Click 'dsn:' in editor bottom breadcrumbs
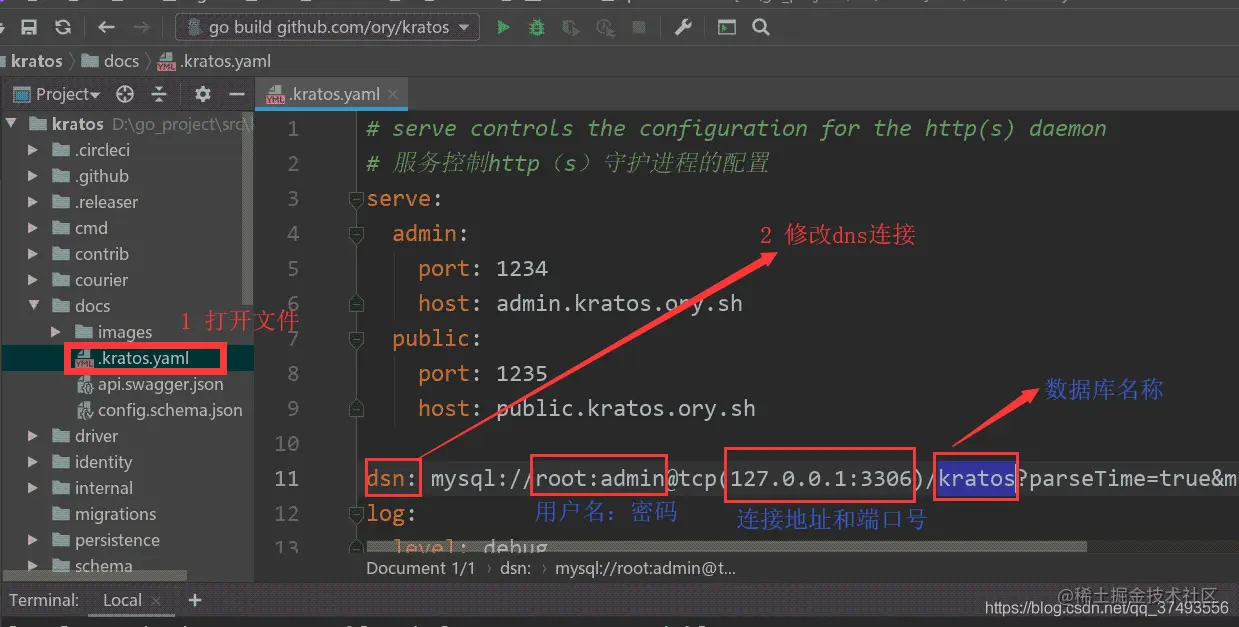Image resolution: width=1239 pixels, height=627 pixels. tap(515, 568)
